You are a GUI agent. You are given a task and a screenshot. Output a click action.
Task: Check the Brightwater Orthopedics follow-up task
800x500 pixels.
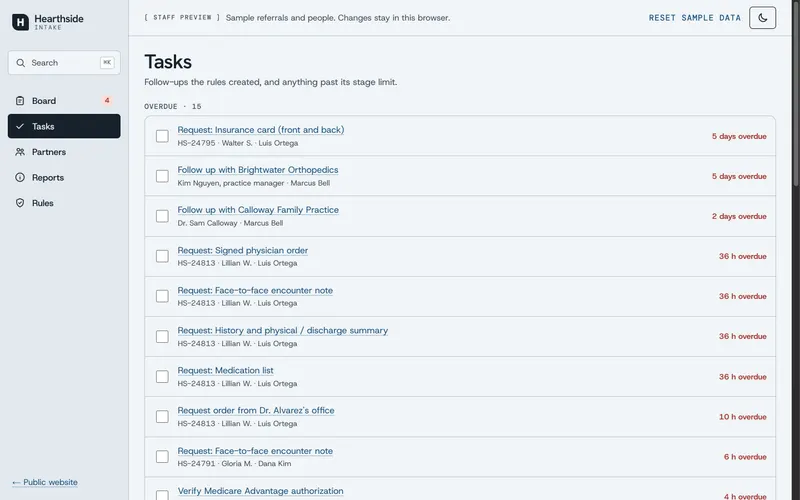pyautogui.click(x=162, y=176)
